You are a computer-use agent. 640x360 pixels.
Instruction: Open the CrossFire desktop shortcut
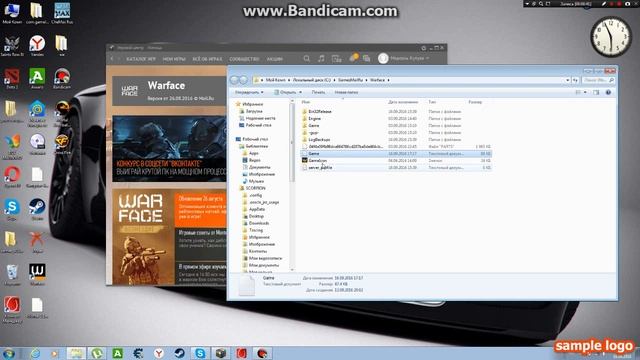(62, 144)
